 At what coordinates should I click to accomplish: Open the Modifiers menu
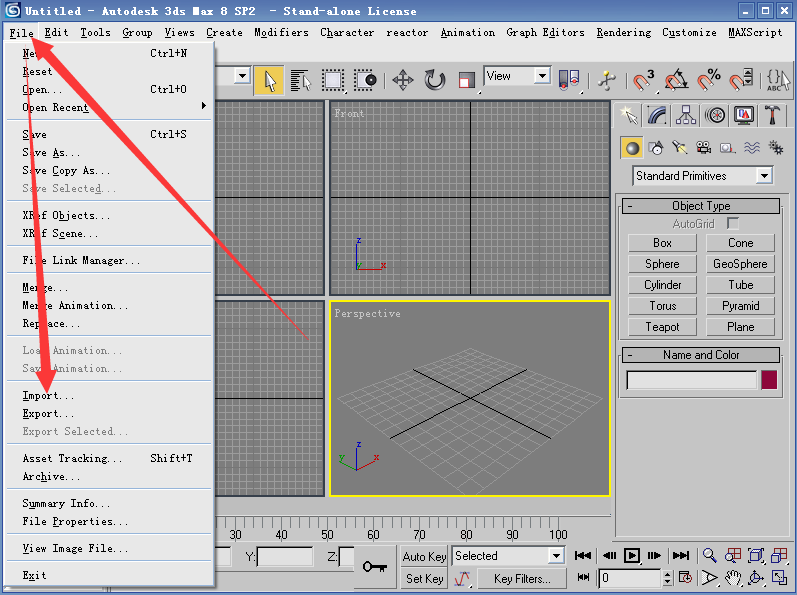[281, 33]
